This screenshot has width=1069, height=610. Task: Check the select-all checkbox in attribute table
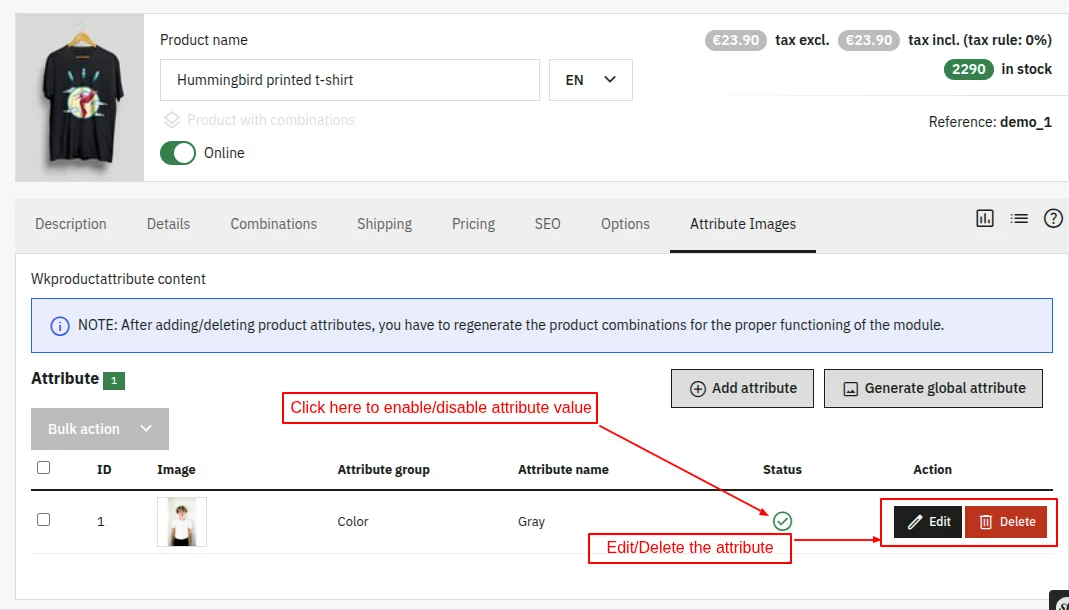point(43,467)
